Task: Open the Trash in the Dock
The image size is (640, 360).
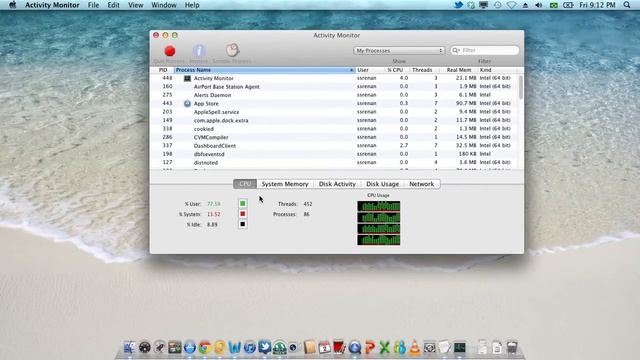Action: click(512, 347)
